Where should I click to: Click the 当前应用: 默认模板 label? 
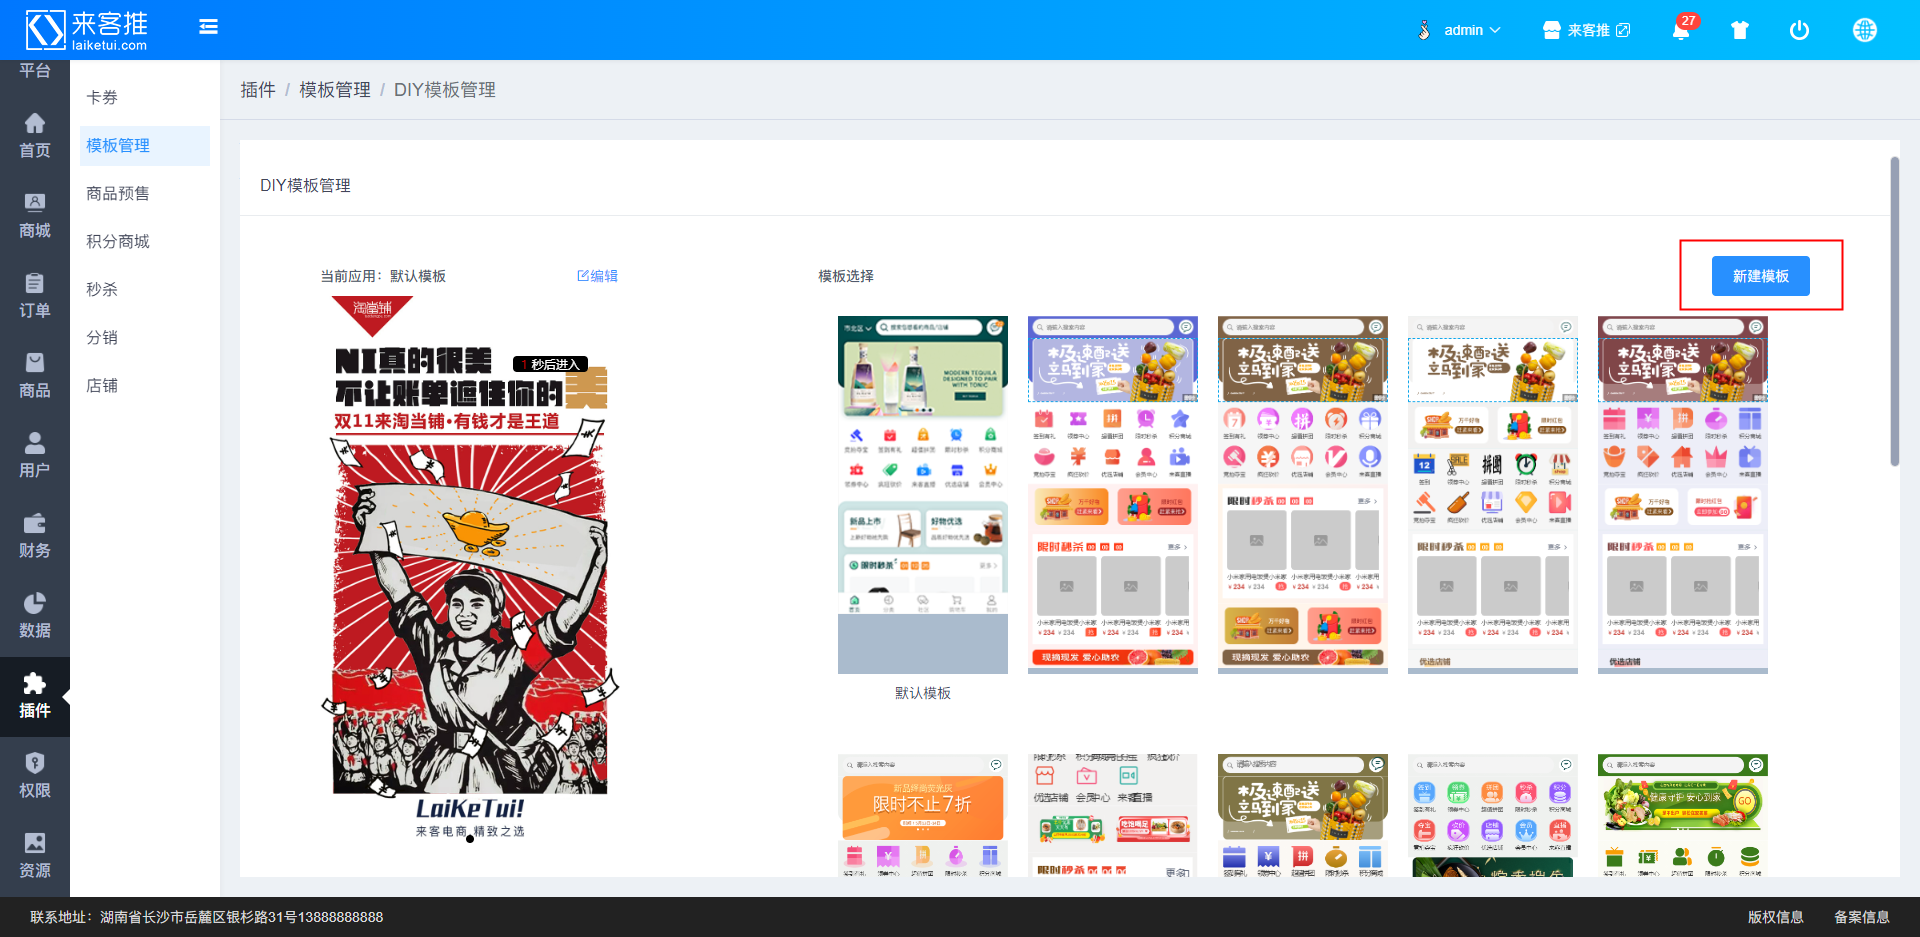pos(383,276)
